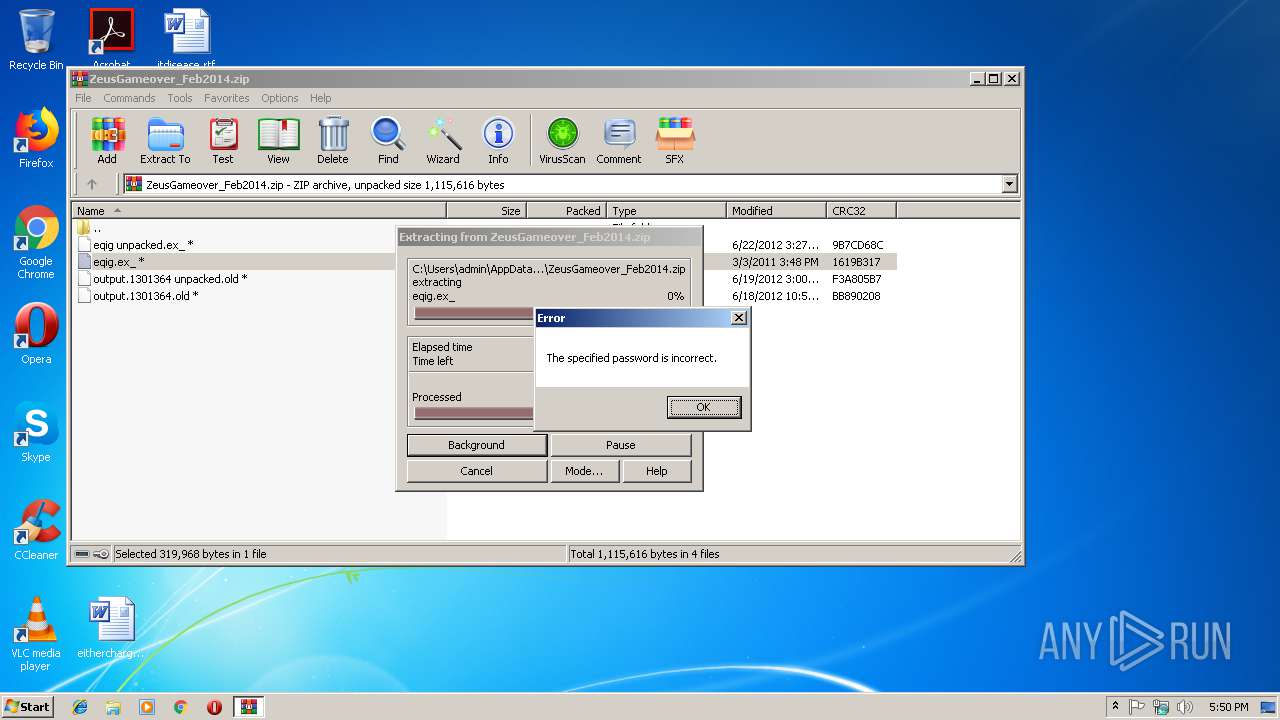
Task: Click the up one level arrow button
Action: [x=92, y=184]
